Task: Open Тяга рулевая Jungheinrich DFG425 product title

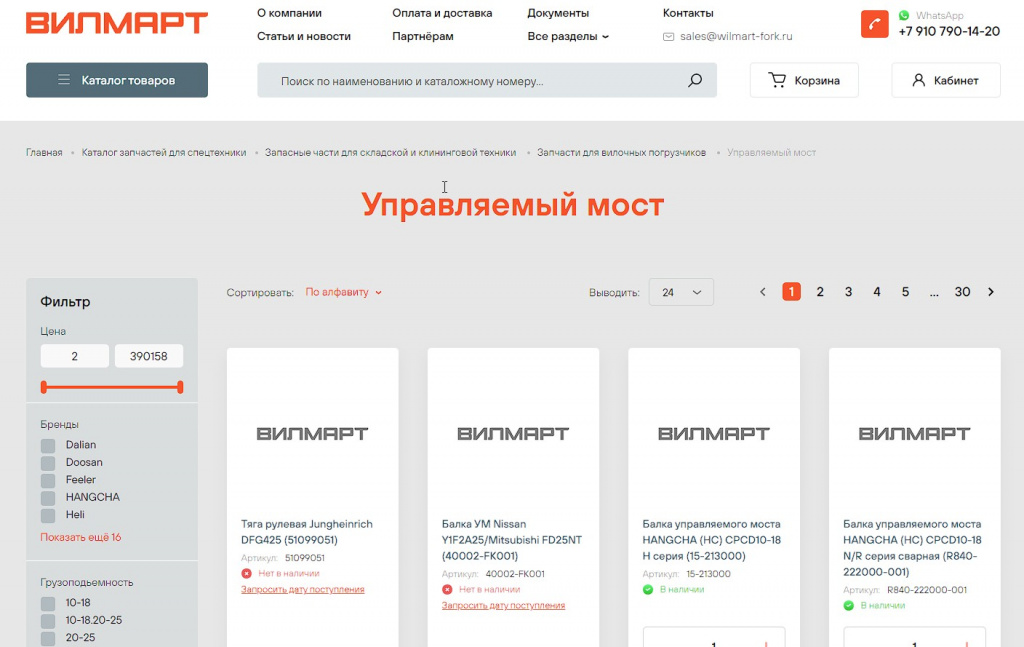Action: pyautogui.click(x=307, y=532)
